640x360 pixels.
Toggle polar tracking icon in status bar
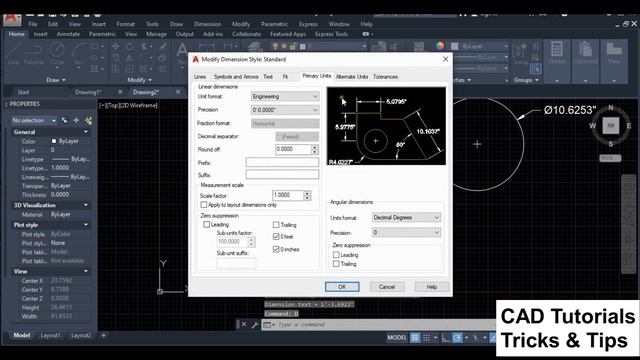pos(457,338)
